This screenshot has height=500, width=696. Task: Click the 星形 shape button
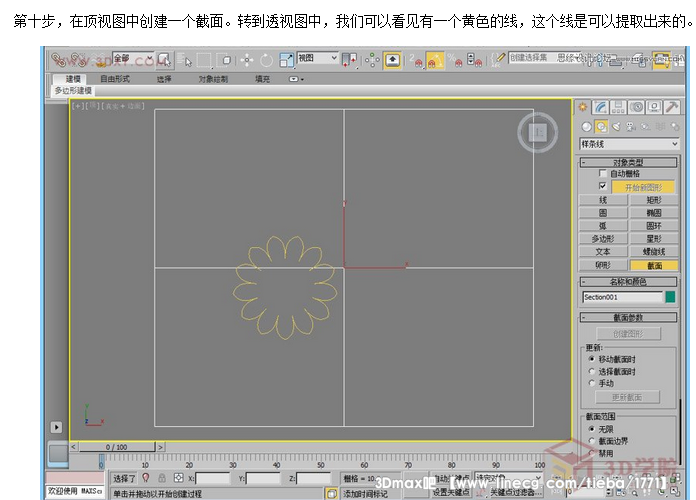coord(653,239)
